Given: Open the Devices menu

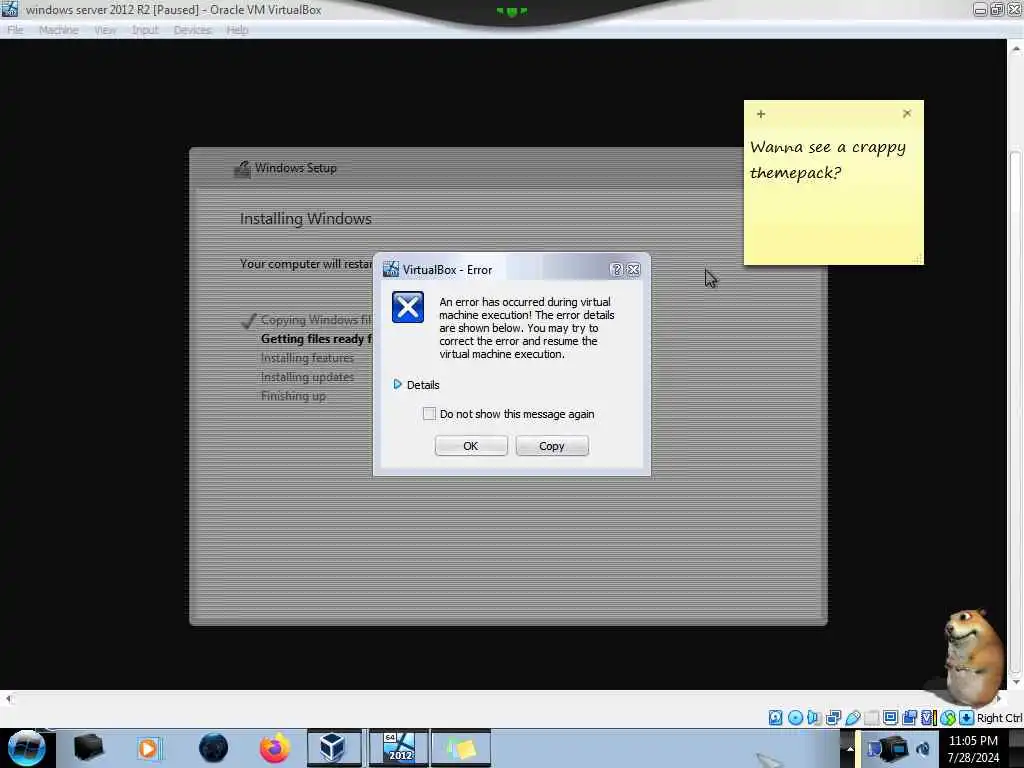Looking at the screenshot, I should (193, 30).
